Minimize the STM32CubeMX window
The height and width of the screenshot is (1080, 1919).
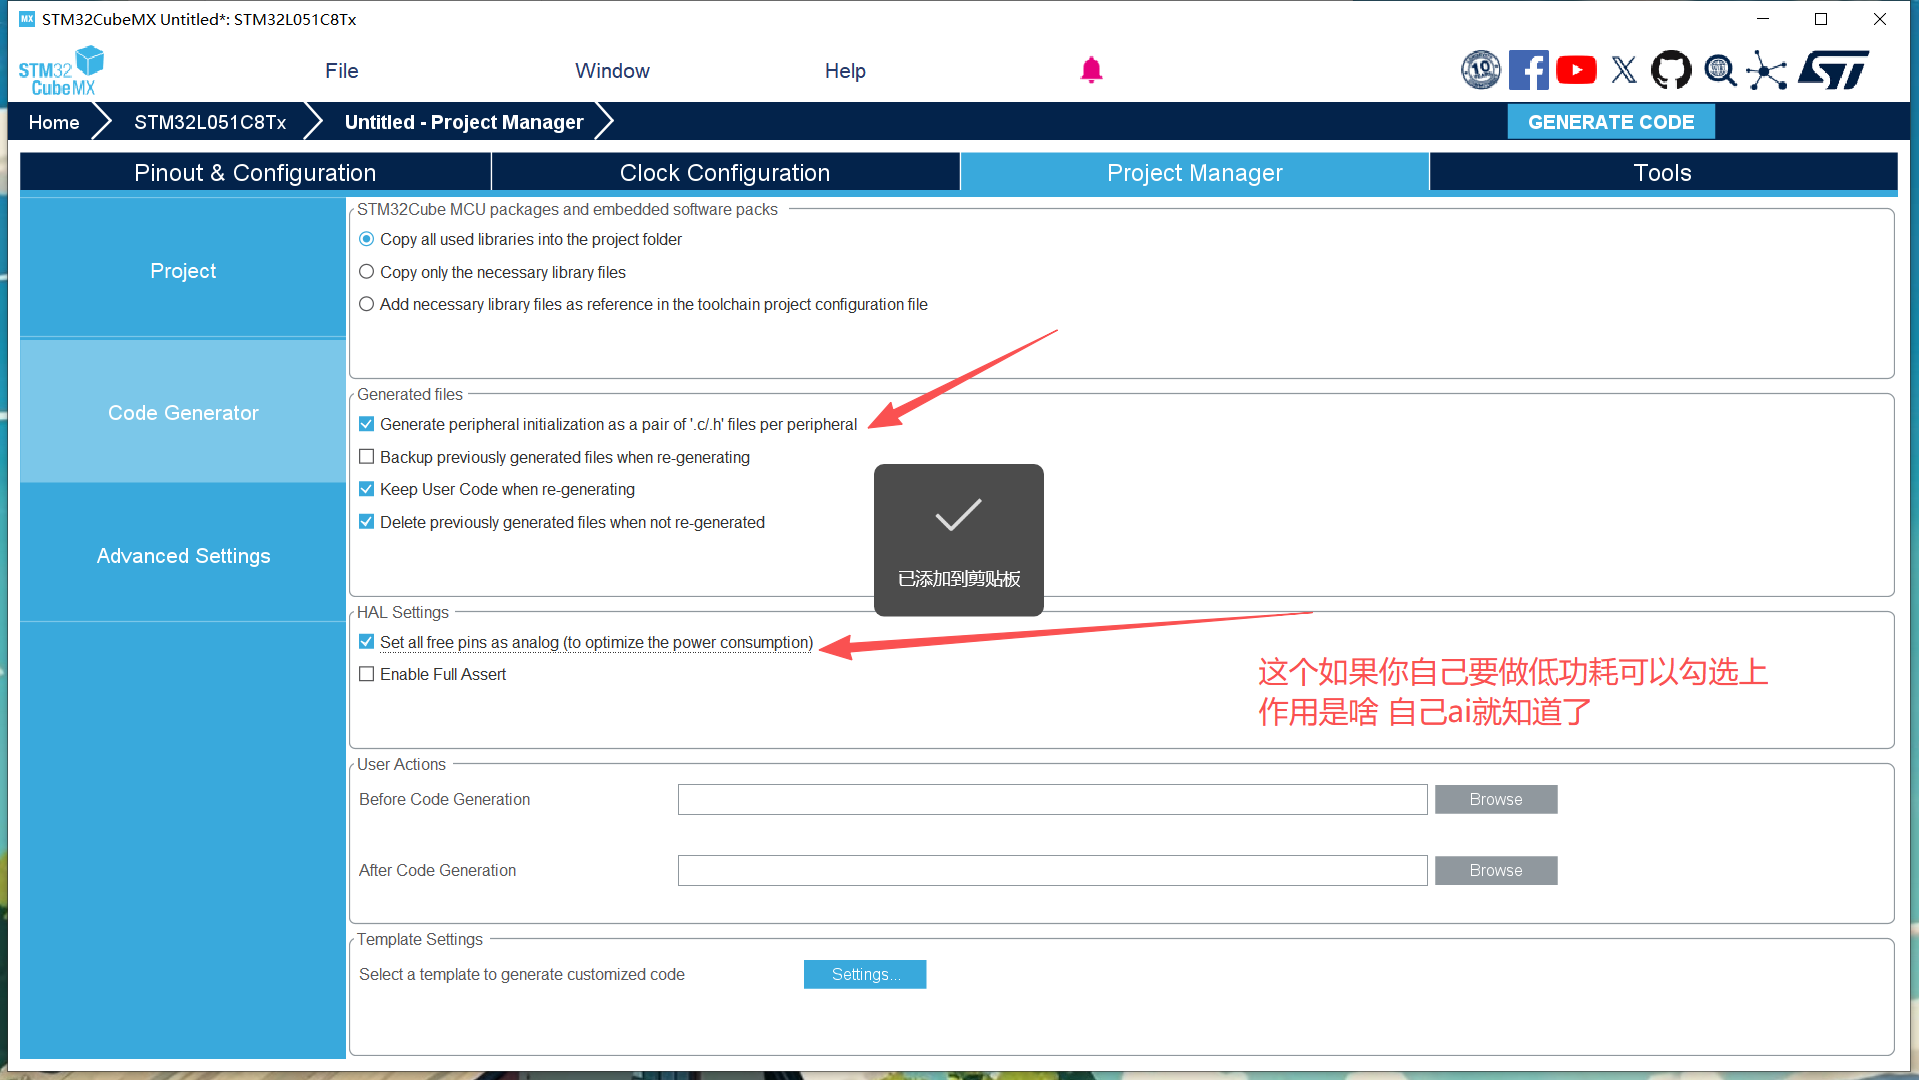pyautogui.click(x=1763, y=19)
